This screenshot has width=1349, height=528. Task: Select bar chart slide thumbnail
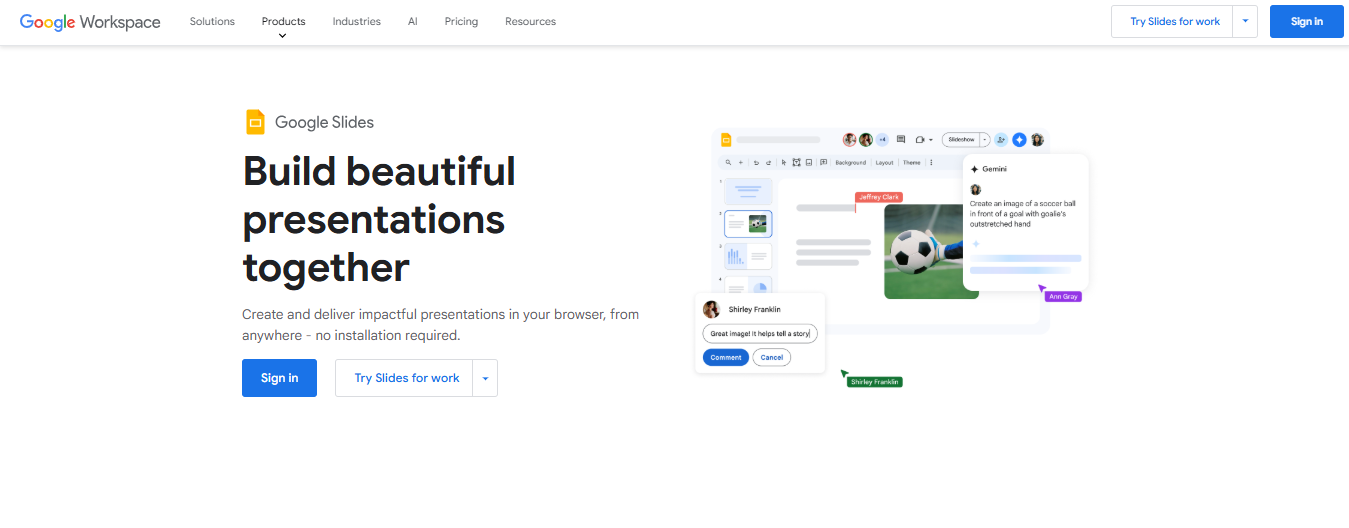[x=748, y=257]
